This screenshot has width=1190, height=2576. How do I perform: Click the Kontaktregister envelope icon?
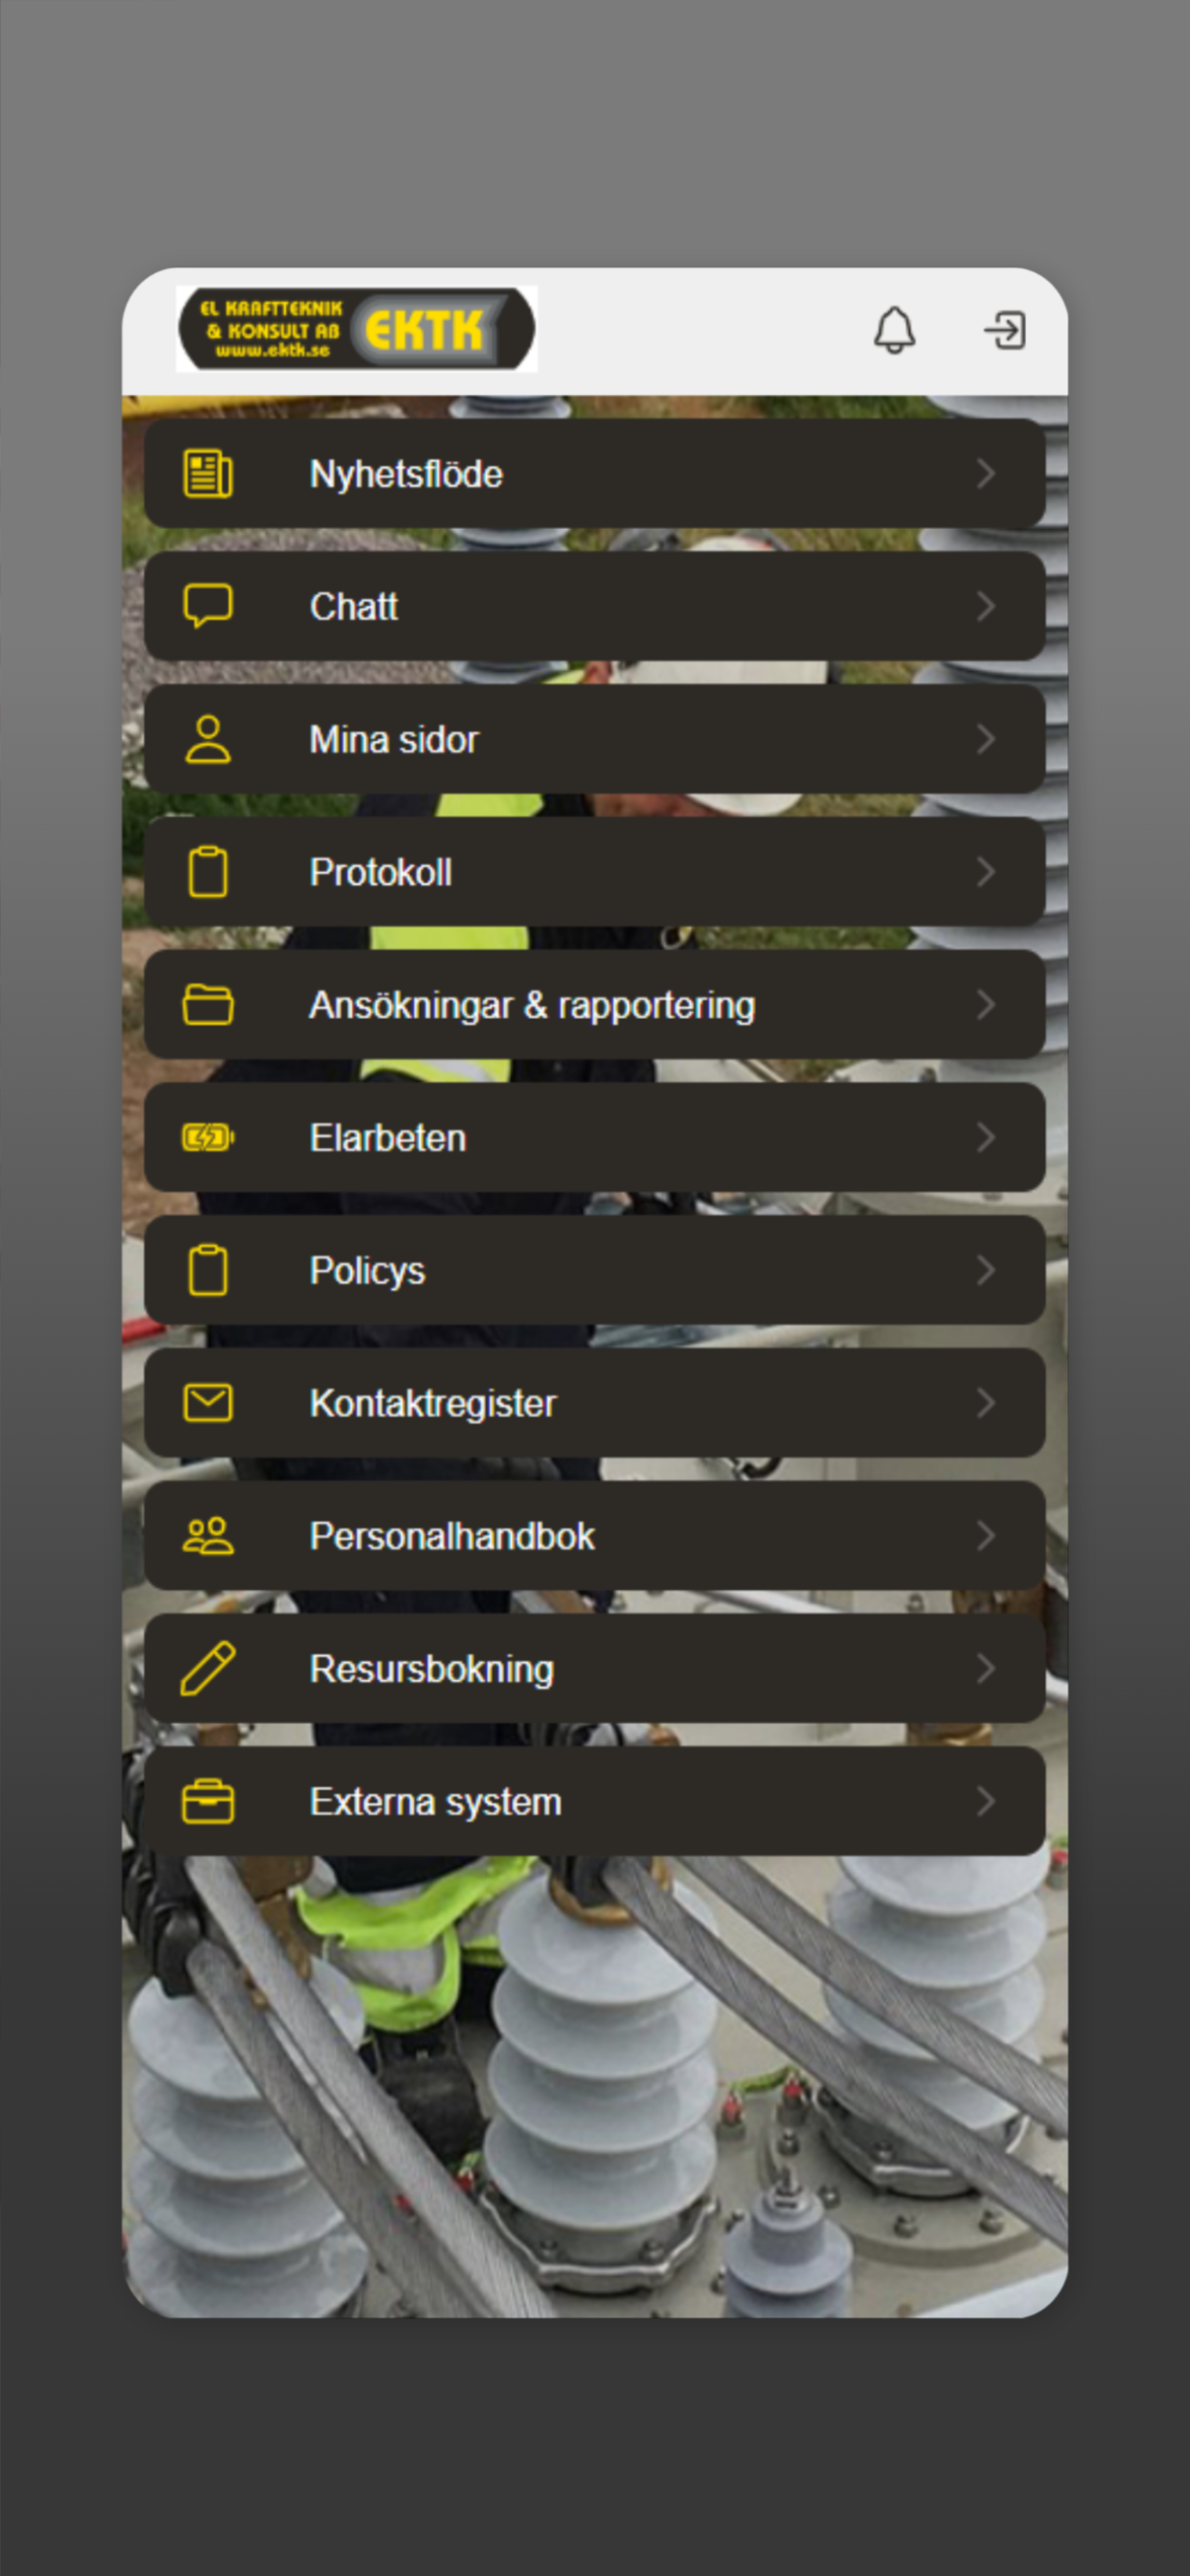[208, 1403]
